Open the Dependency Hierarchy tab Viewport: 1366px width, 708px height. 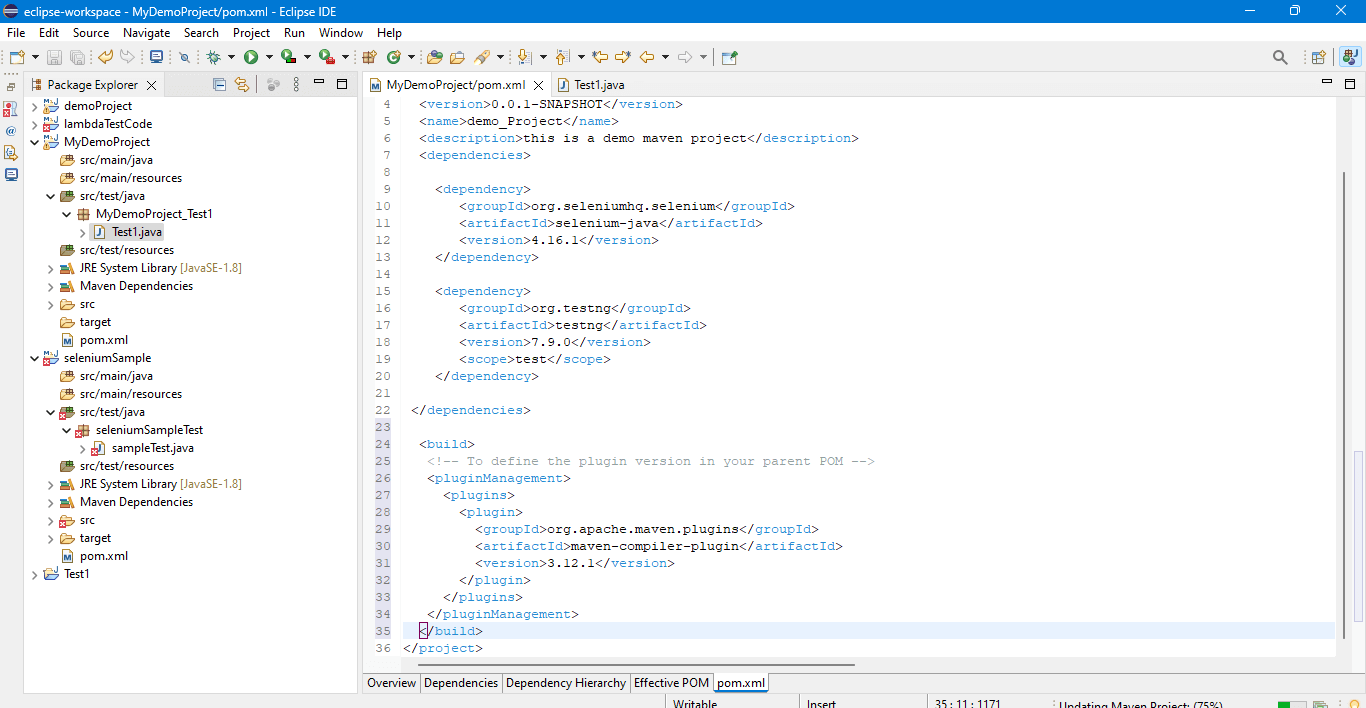[x=565, y=683]
